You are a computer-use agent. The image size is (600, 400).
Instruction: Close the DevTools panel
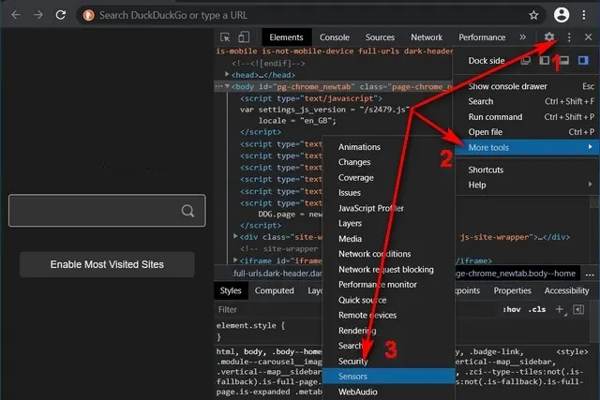point(588,37)
